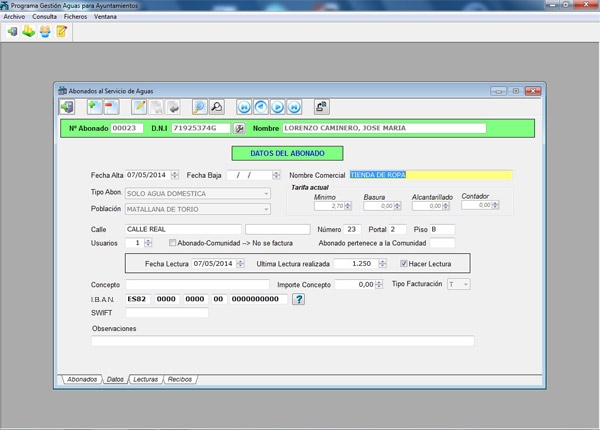Switch to the Lecturas tab
Viewport: 600px width, 430px height.
tap(145, 380)
